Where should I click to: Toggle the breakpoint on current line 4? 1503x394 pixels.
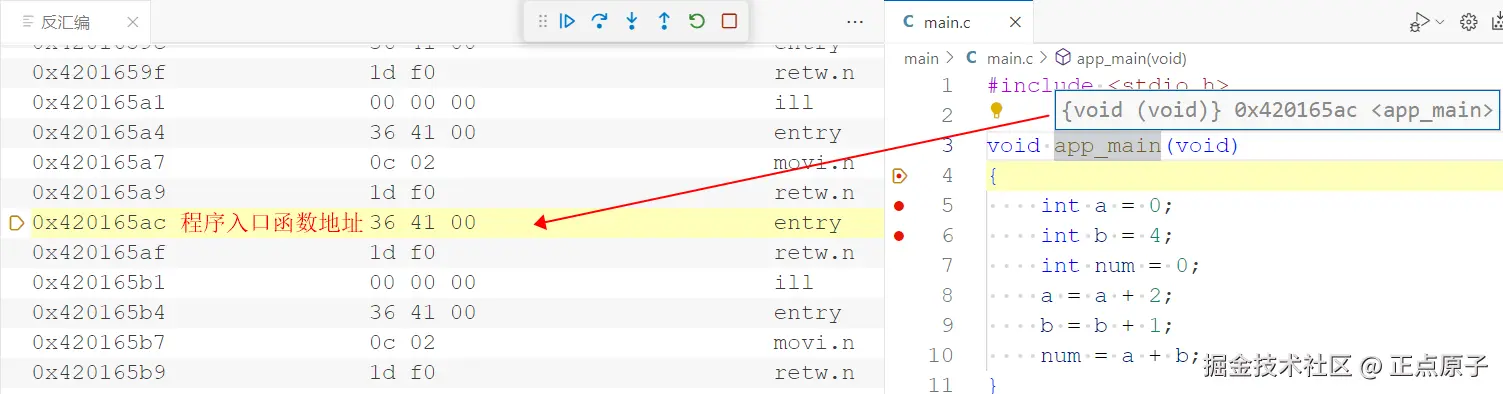click(x=899, y=176)
